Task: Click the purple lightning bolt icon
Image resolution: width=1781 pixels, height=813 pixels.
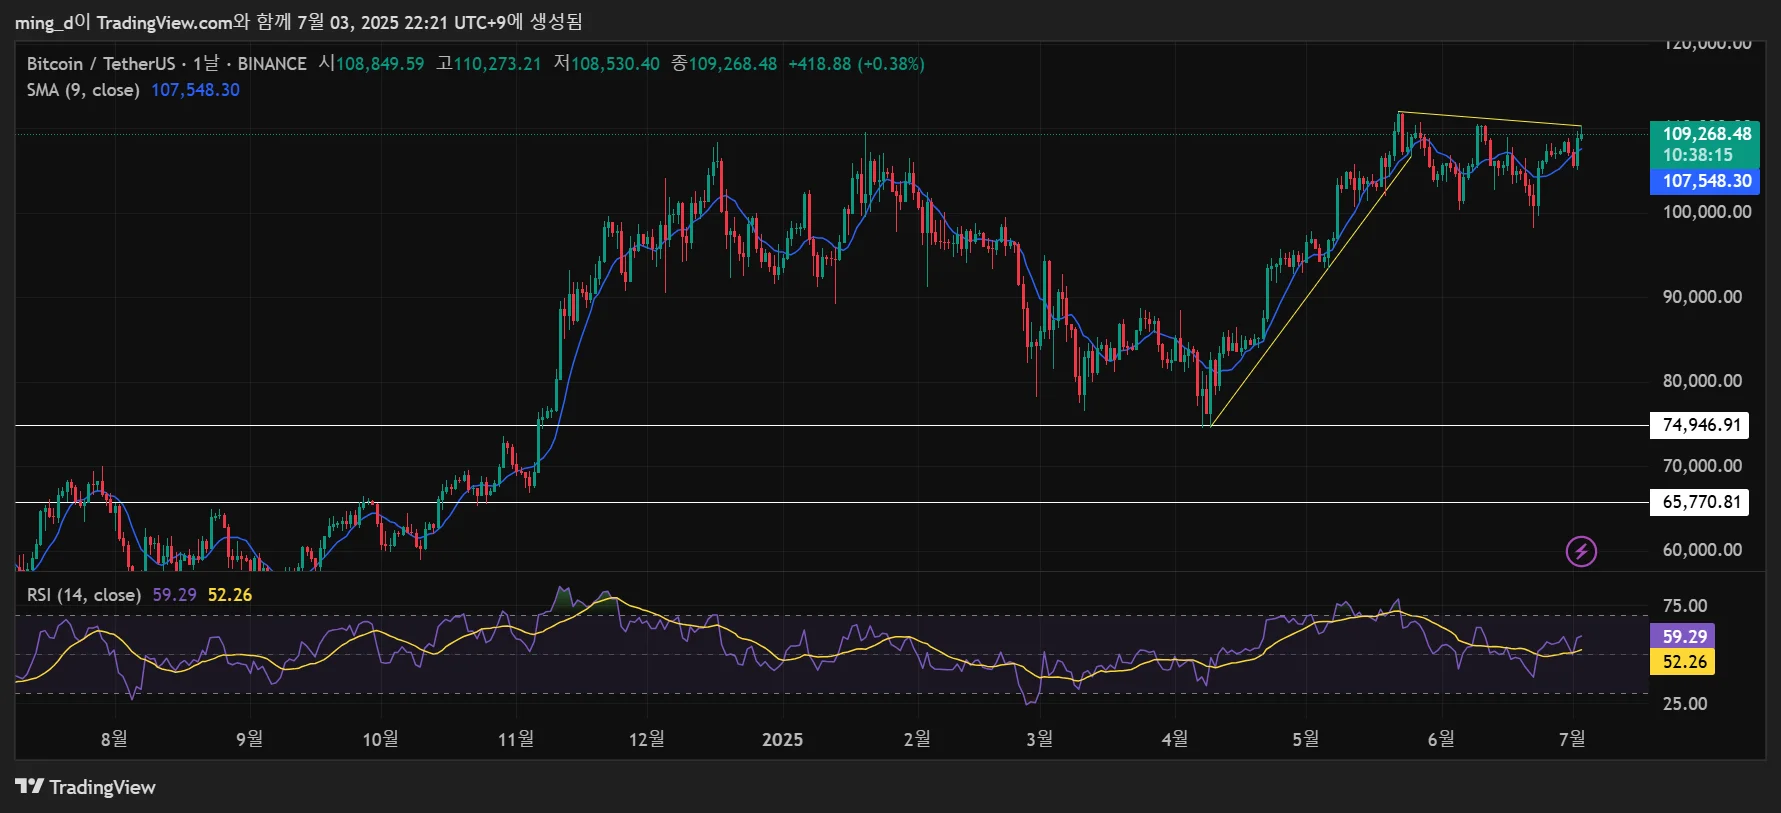Action: [x=1580, y=551]
